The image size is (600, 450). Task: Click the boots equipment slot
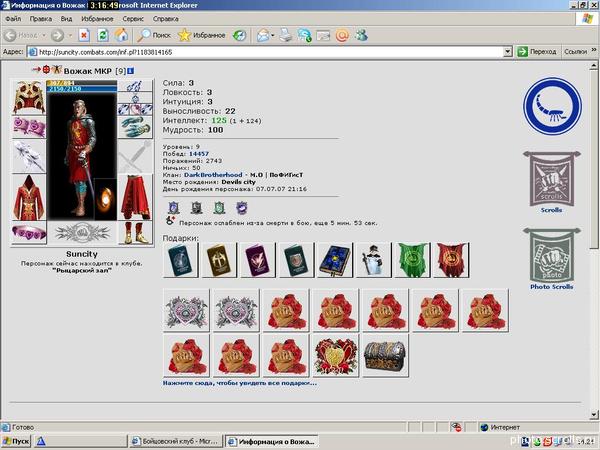135,232
